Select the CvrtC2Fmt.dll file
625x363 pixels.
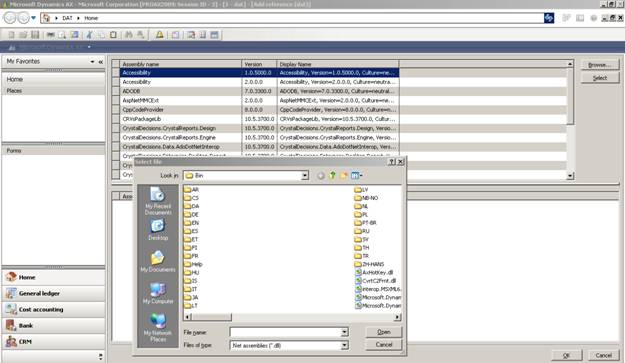(x=375, y=281)
